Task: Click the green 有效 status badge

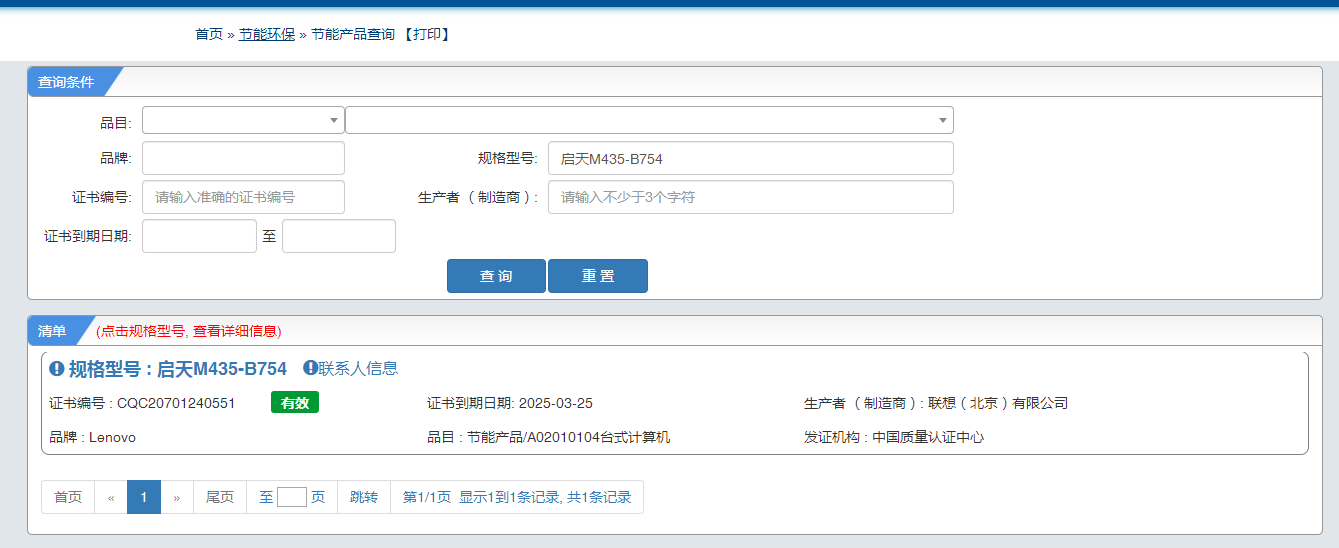Action: [x=295, y=402]
